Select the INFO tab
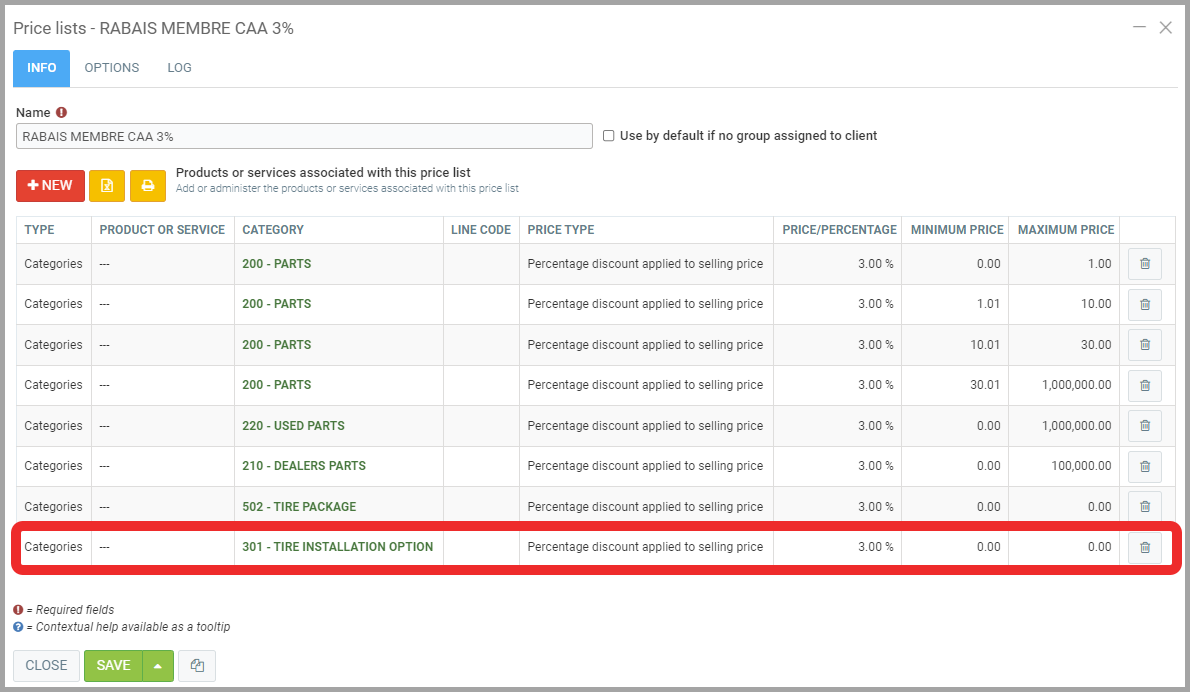Viewport: 1190px width, 692px height. pos(42,68)
